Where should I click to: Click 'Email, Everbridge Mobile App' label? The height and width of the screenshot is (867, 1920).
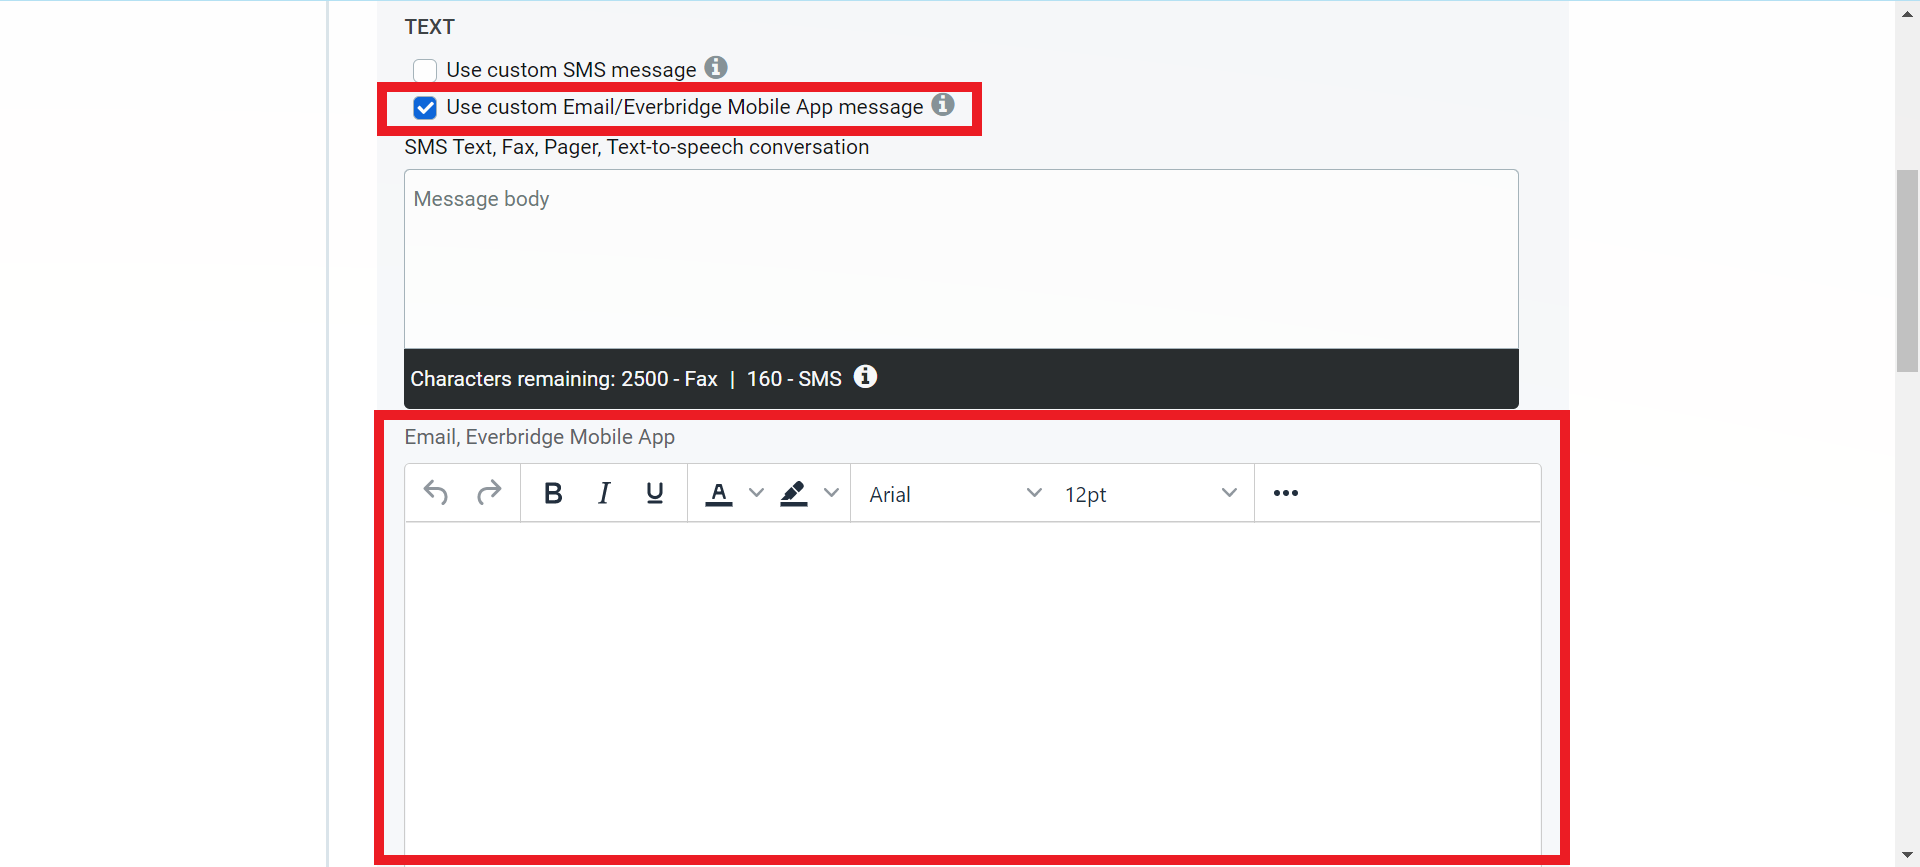click(x=540, y=437)
